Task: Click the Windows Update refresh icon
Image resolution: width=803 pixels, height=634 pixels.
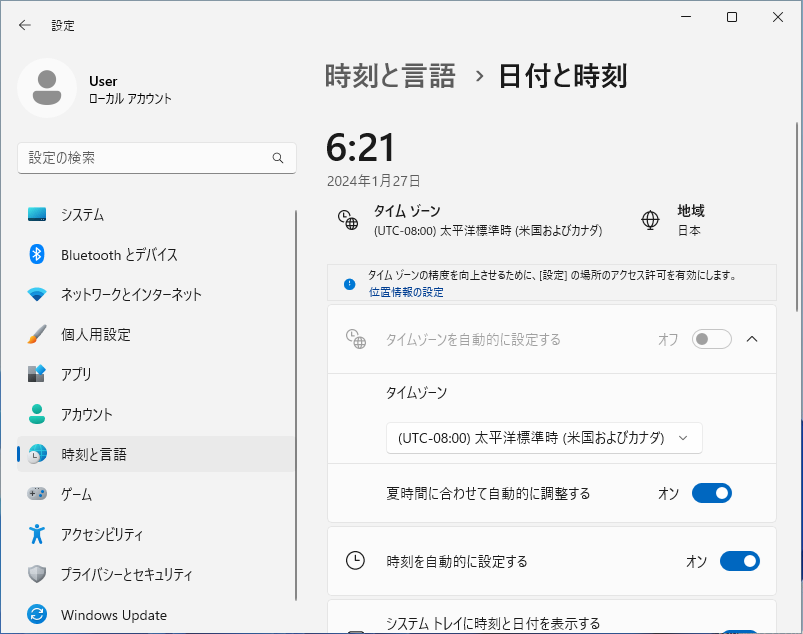Action: (x=37, y=614)
